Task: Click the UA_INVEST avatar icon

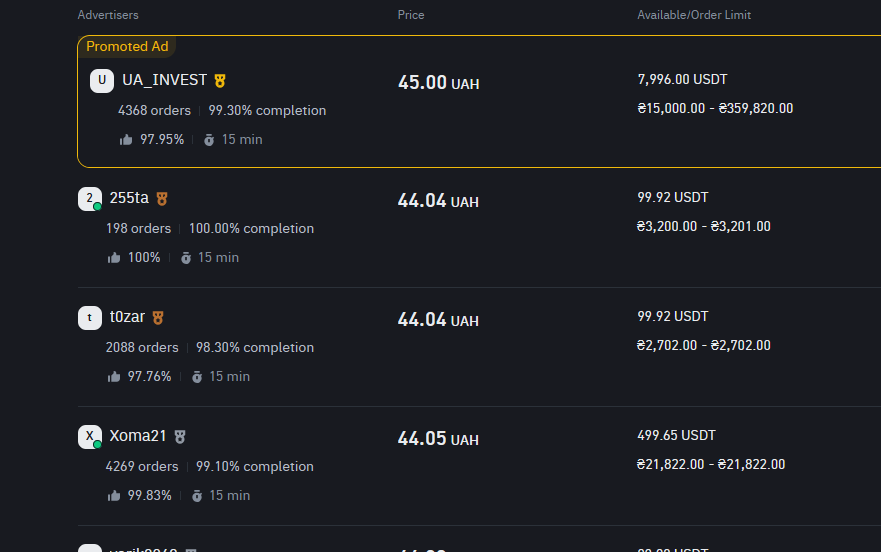Action: click(x=102, y=81)
